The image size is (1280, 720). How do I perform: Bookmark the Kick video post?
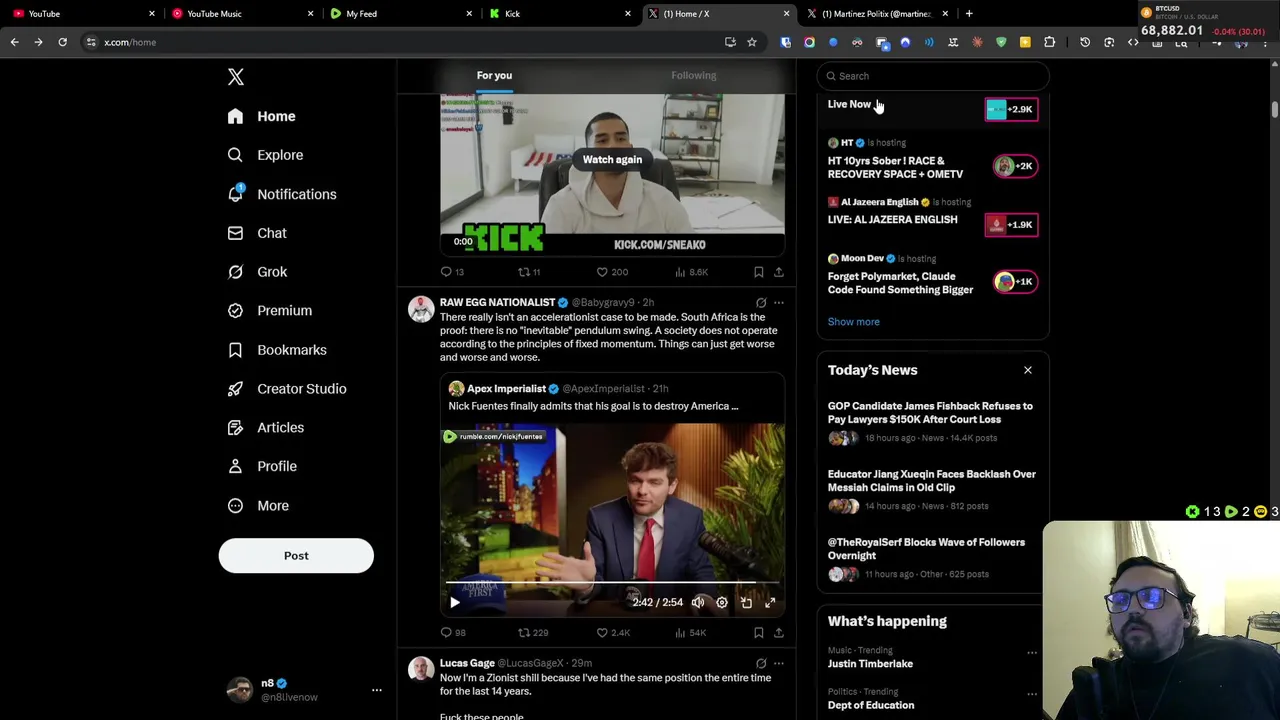pyautogui.click(x=758, y=272)
